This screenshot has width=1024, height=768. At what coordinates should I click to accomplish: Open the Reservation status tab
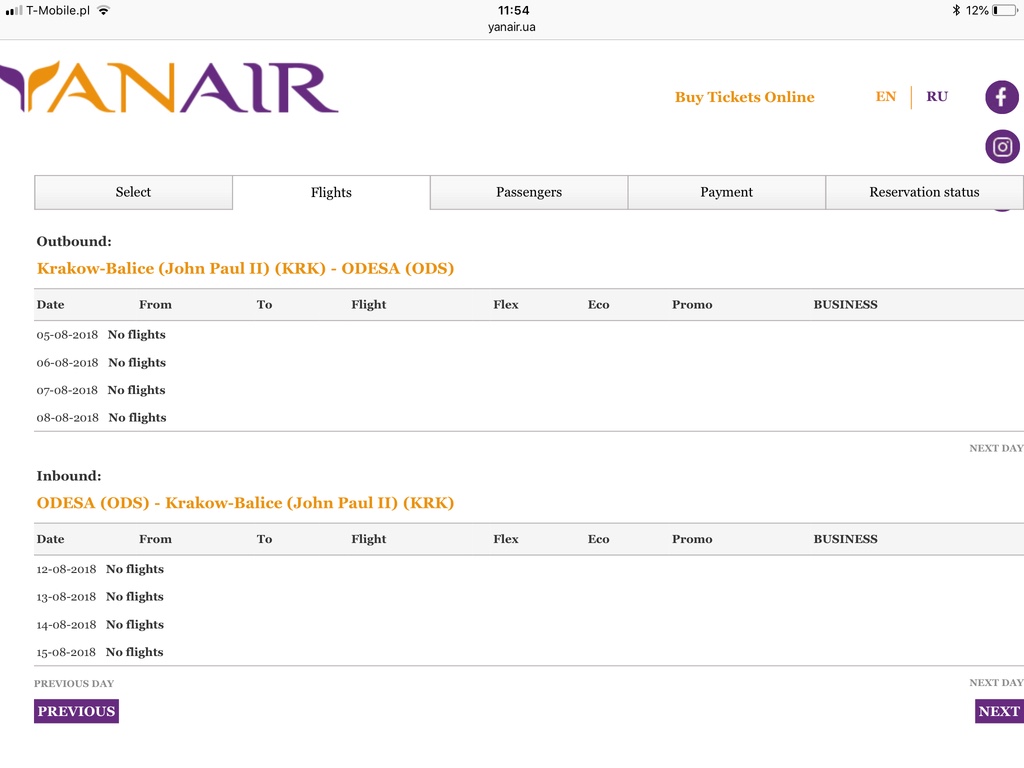pos(924,192)
